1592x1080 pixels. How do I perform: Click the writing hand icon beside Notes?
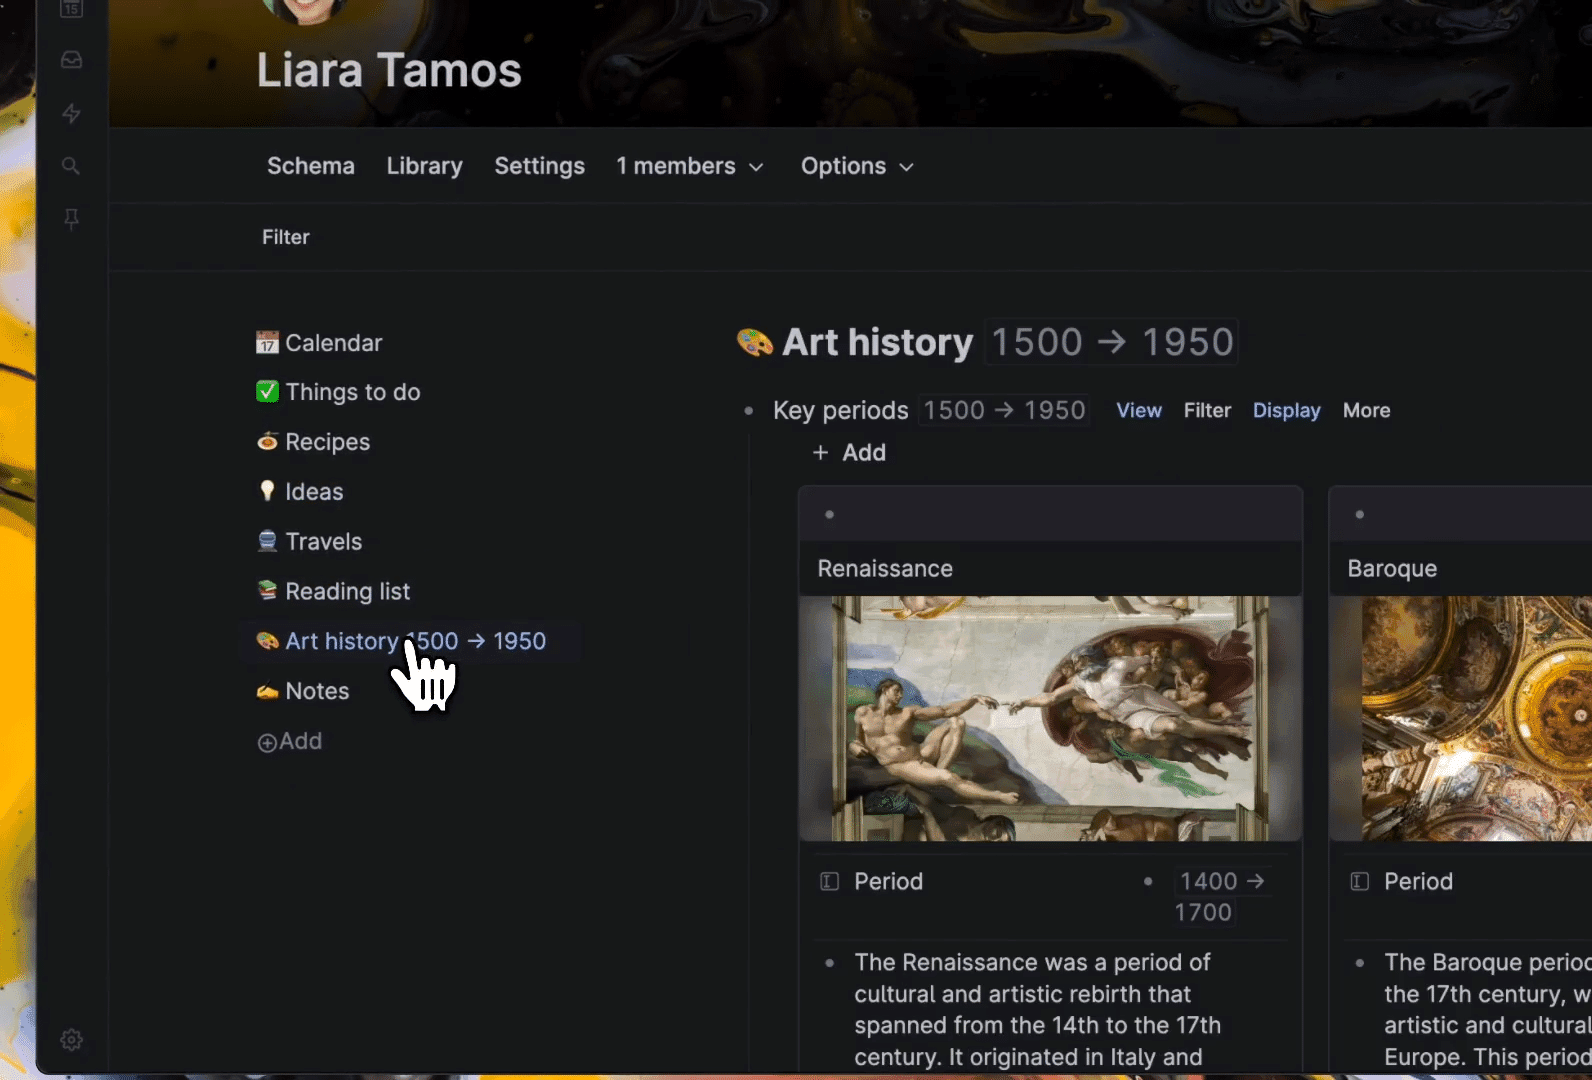pos(267,691)
